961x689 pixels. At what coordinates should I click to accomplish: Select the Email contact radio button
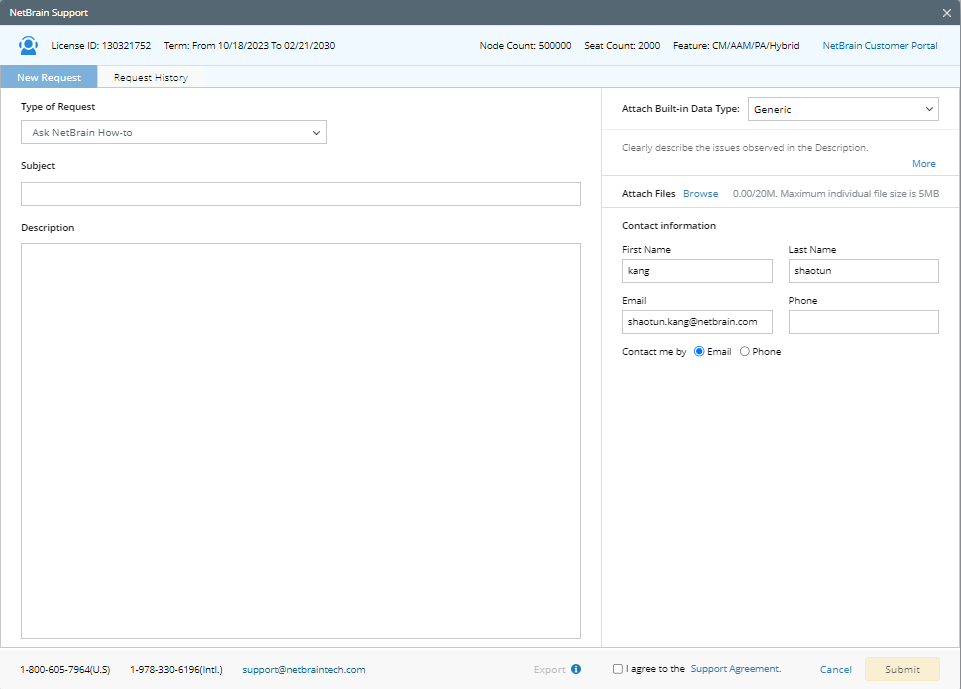coord(699,352)
